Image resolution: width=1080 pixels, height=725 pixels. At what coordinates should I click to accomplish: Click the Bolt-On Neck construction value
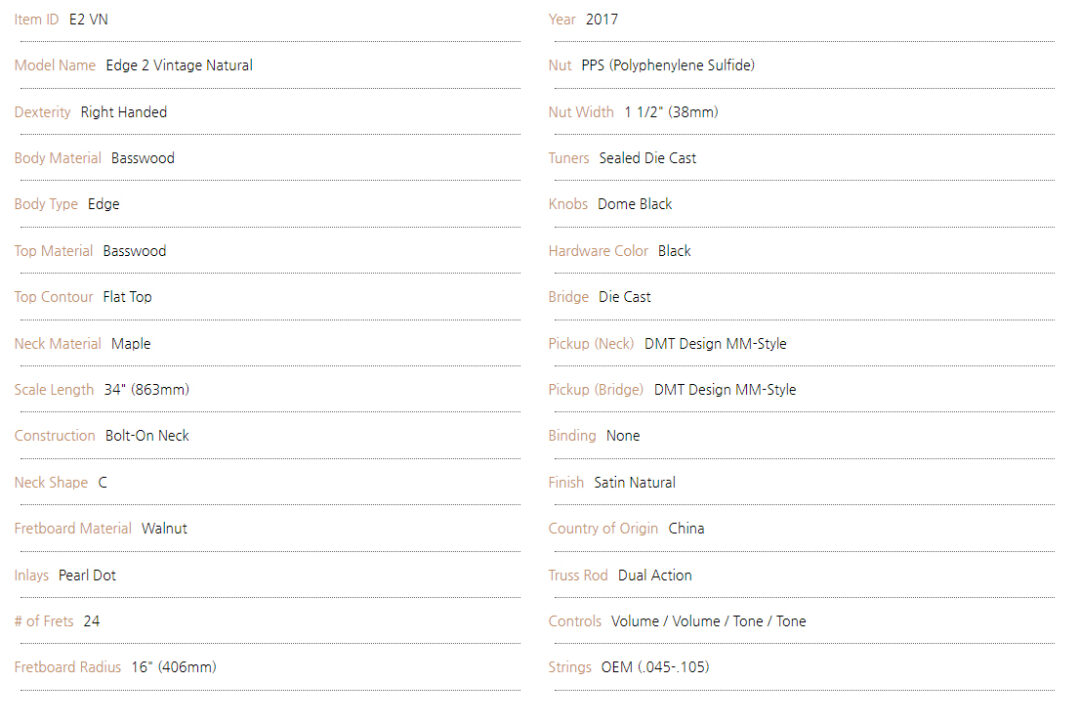pos(147,435)
